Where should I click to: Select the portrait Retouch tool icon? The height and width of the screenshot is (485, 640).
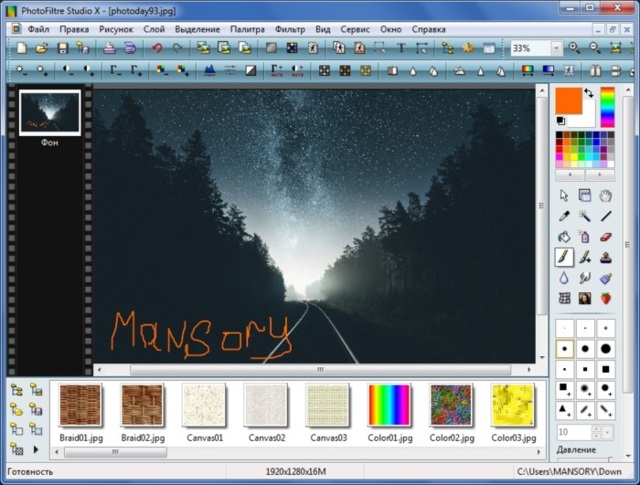(x=584, y=298)
